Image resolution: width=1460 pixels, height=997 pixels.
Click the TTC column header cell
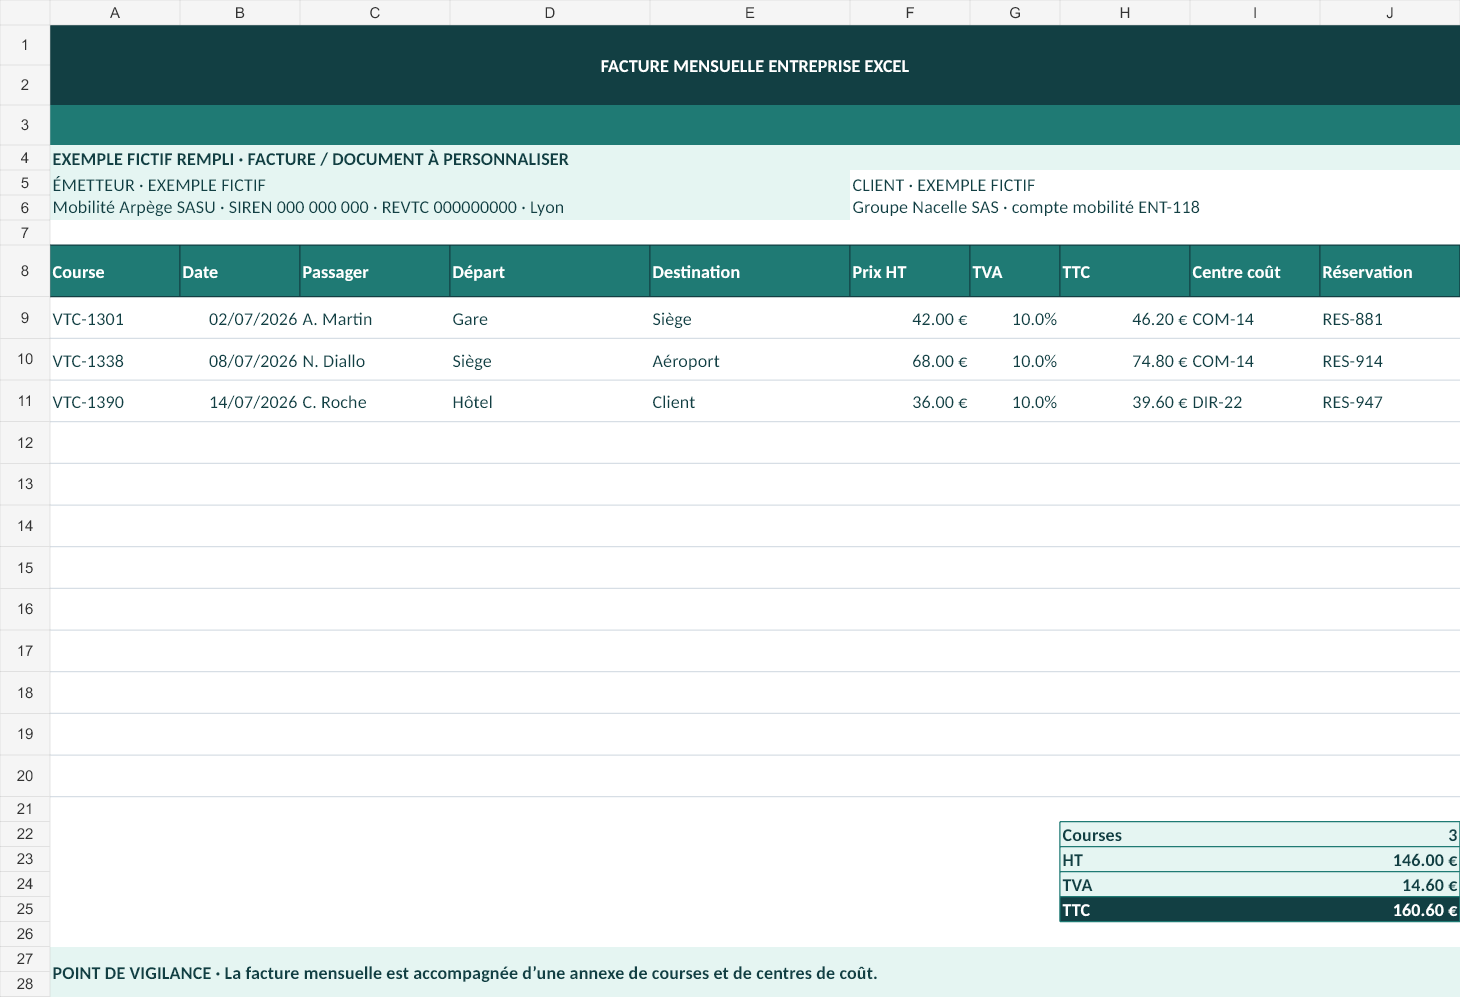[x=1125, y=271]
